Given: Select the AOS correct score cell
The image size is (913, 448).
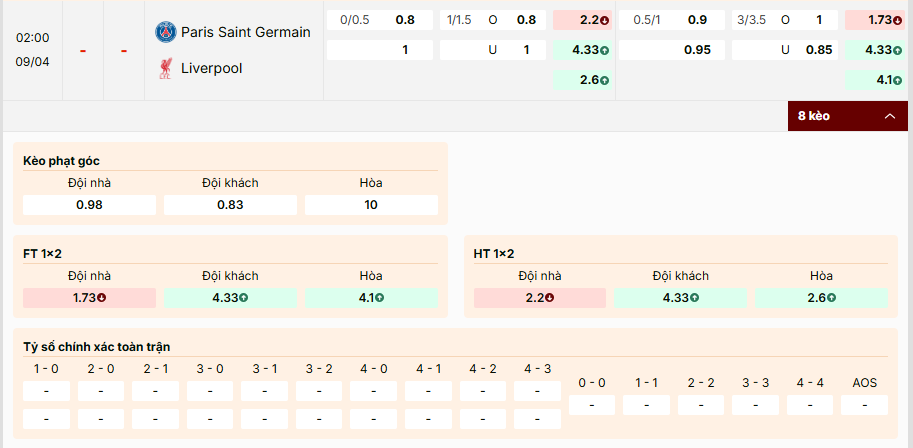Looking at the screenshot, I should (x=864, y=405).
